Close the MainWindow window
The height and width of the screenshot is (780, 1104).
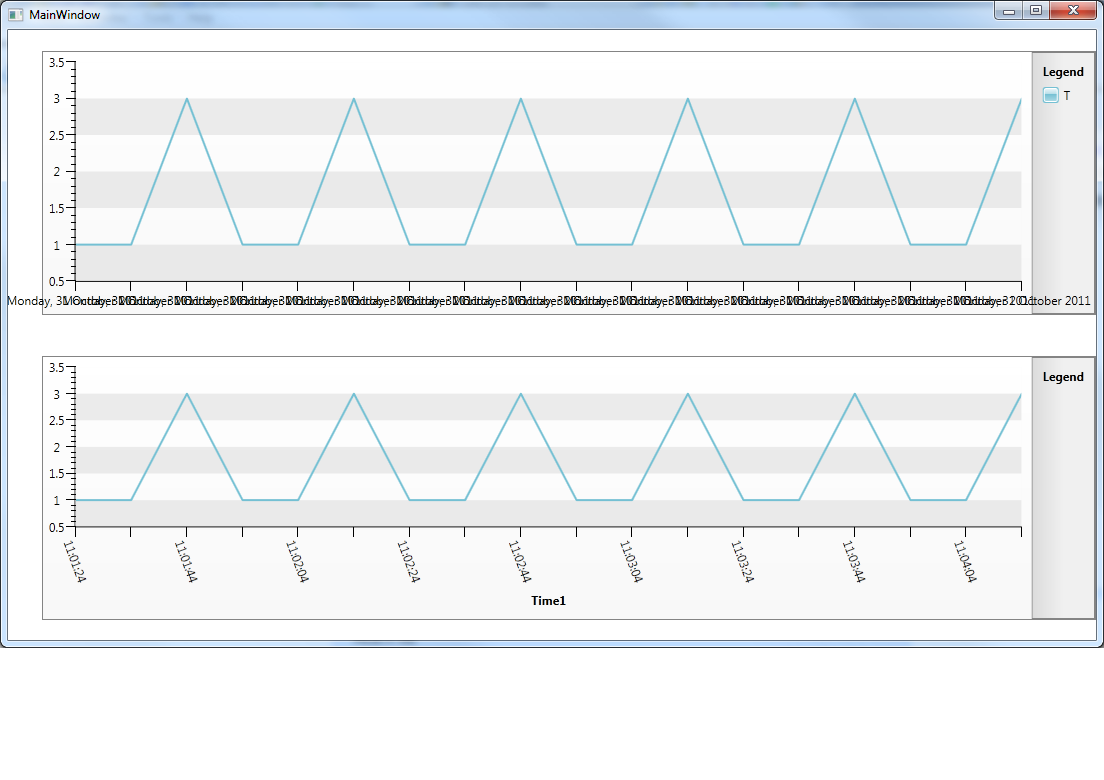[x=1073, y=11]
